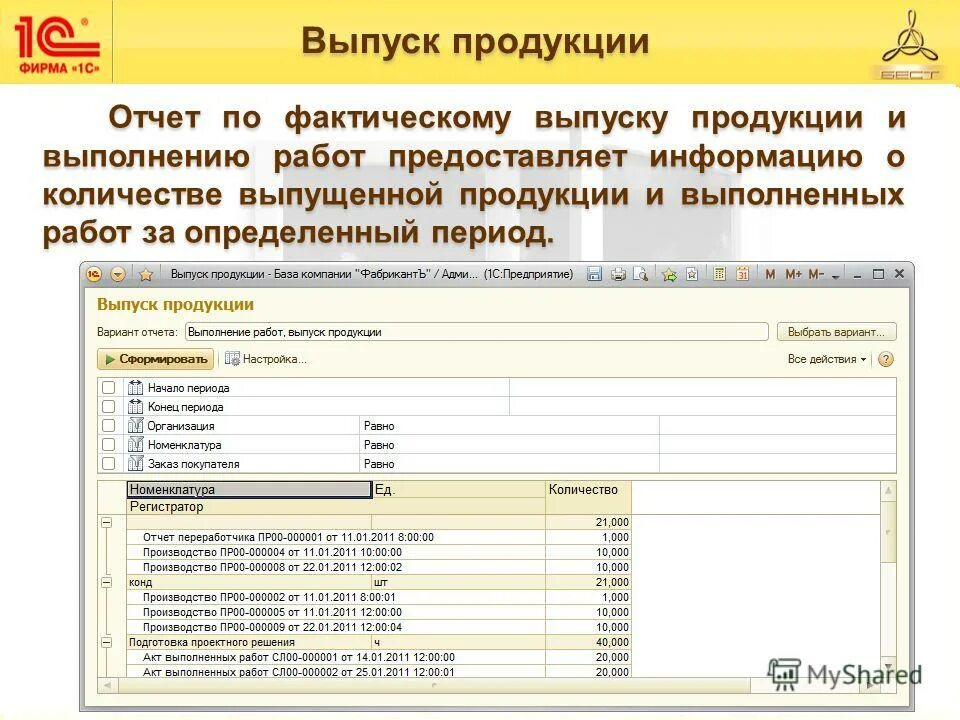This screenshot has width=960, height=720.
Task: Enable the Начало периода checkbox
Action: tap(108, 388)
